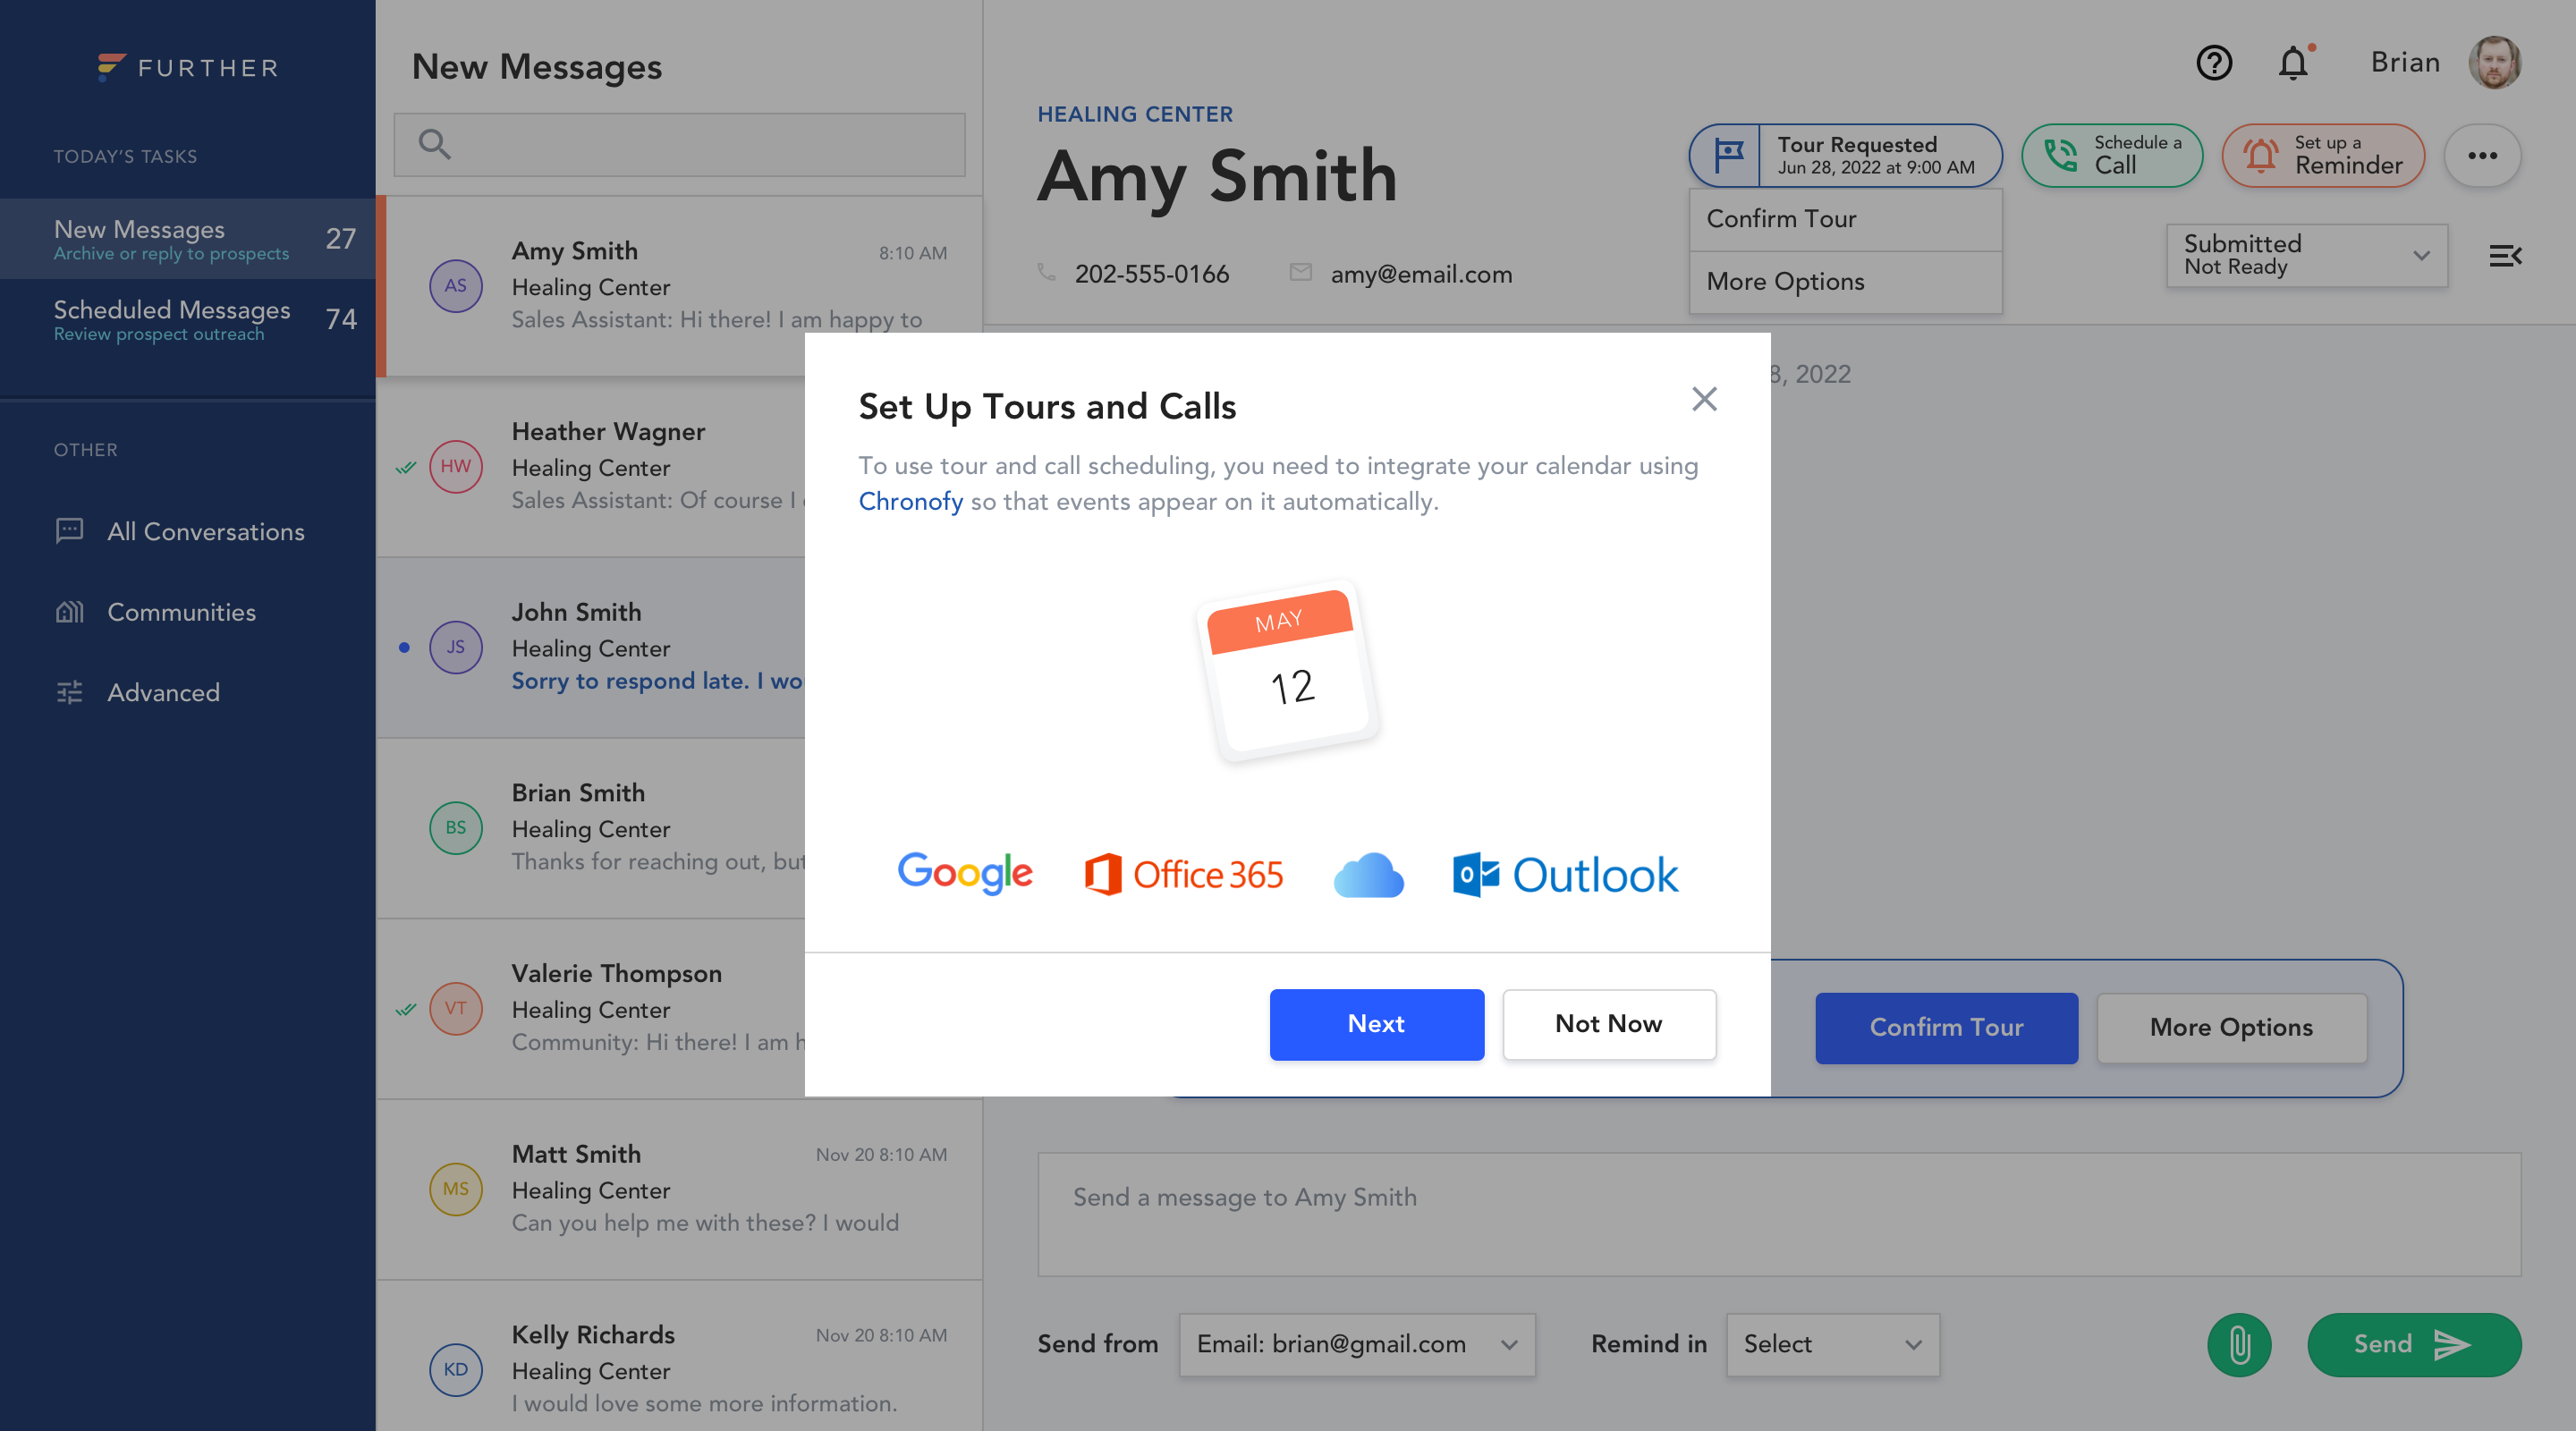Open the Send from email dropdown
This screenshot has height=1431, width=2576.
(x=1357, y=1344)
